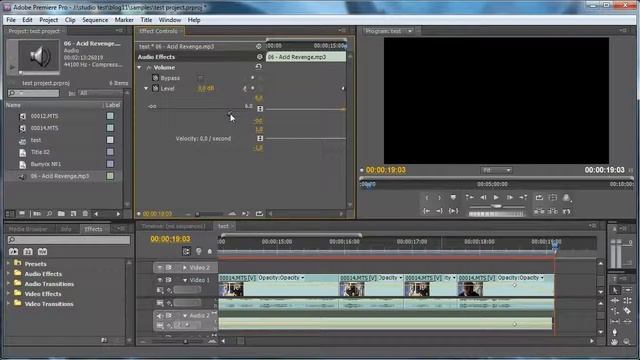Expand the Video 2 track
Viewport: 640px width, 360px height.
tap(184, 268)
